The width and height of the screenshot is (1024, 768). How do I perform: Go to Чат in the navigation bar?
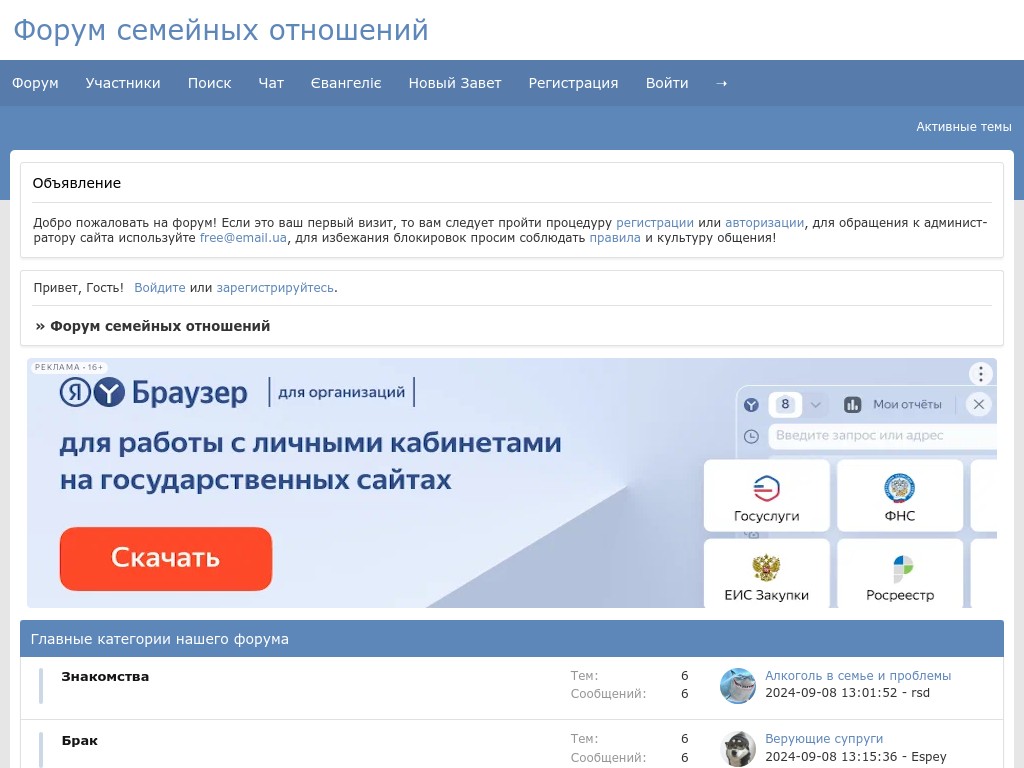click(x=271, y=83)
